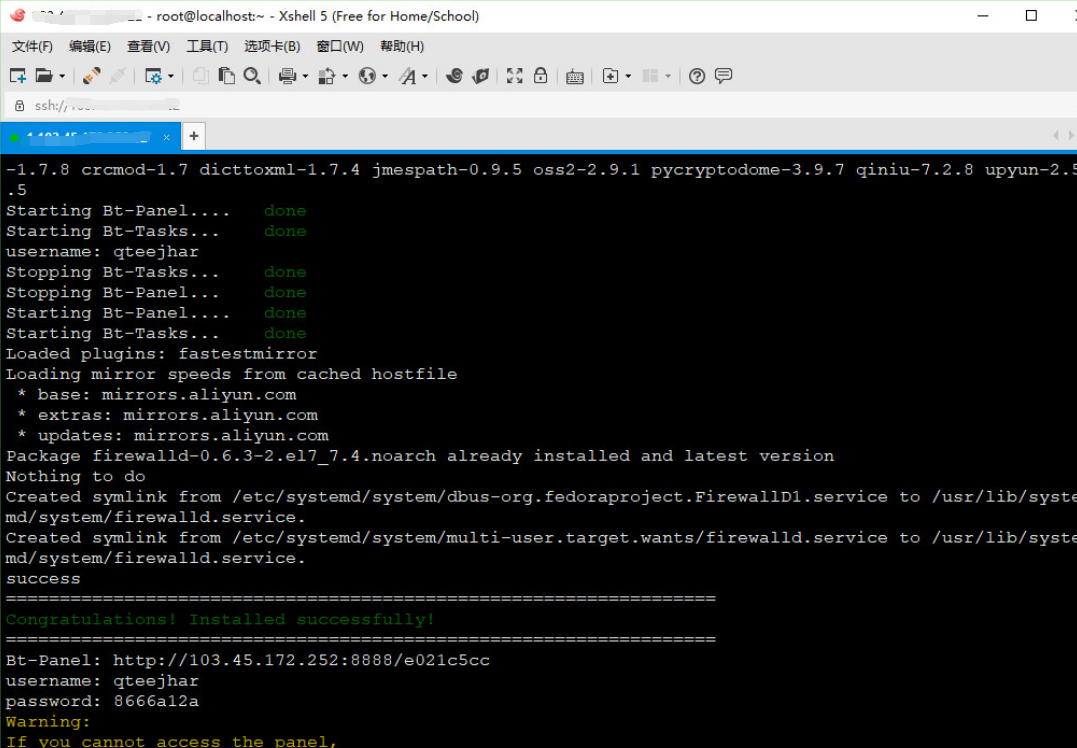1077x748 pixels.
Task: Click the greyed Reconnect plug icon
Action: (117, 76)
